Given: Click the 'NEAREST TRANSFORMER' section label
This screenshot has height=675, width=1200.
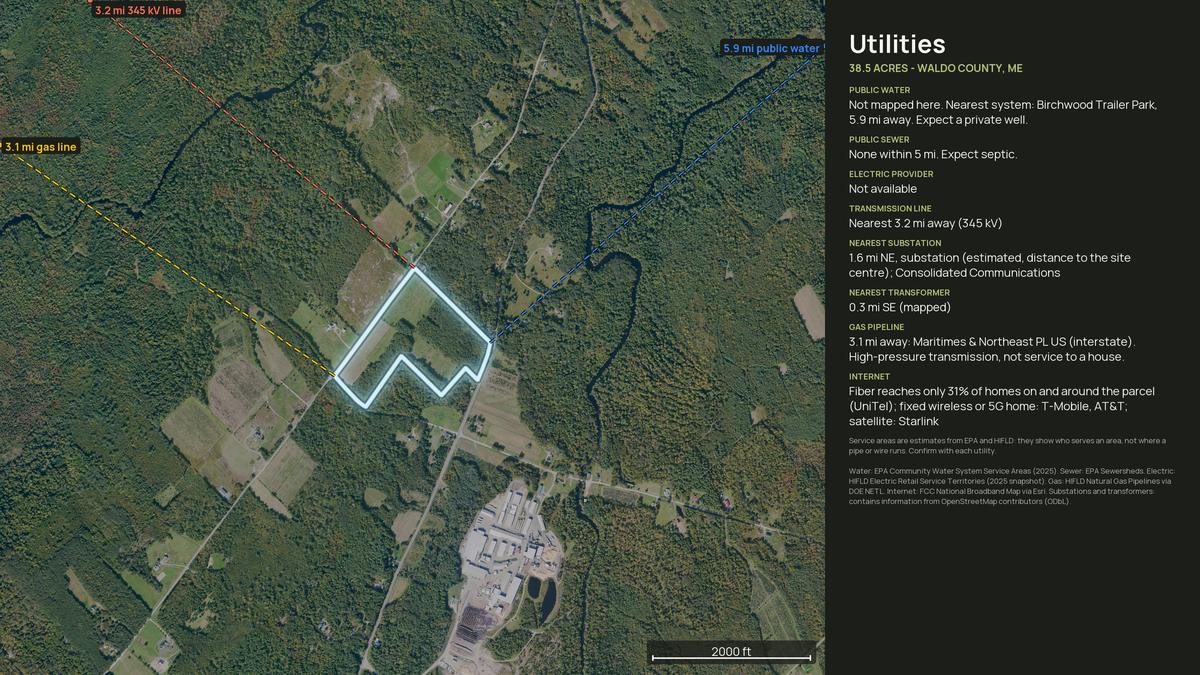Looking at the screenshot, I should point(899,293).
